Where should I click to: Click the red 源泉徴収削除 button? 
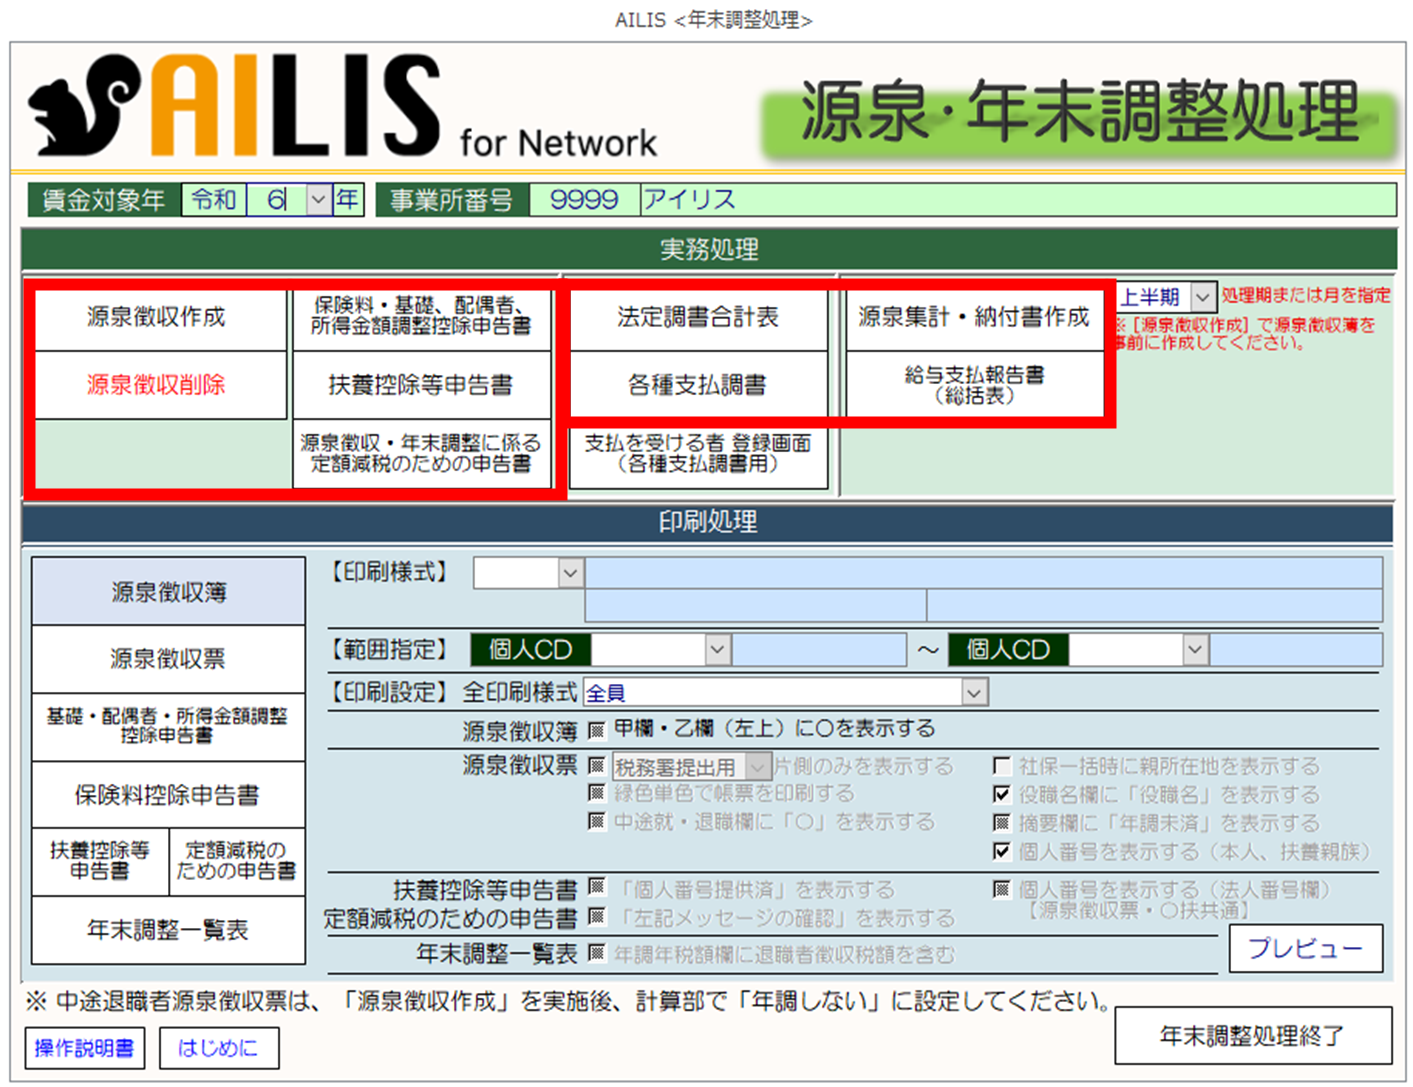(x=157, y=385)
